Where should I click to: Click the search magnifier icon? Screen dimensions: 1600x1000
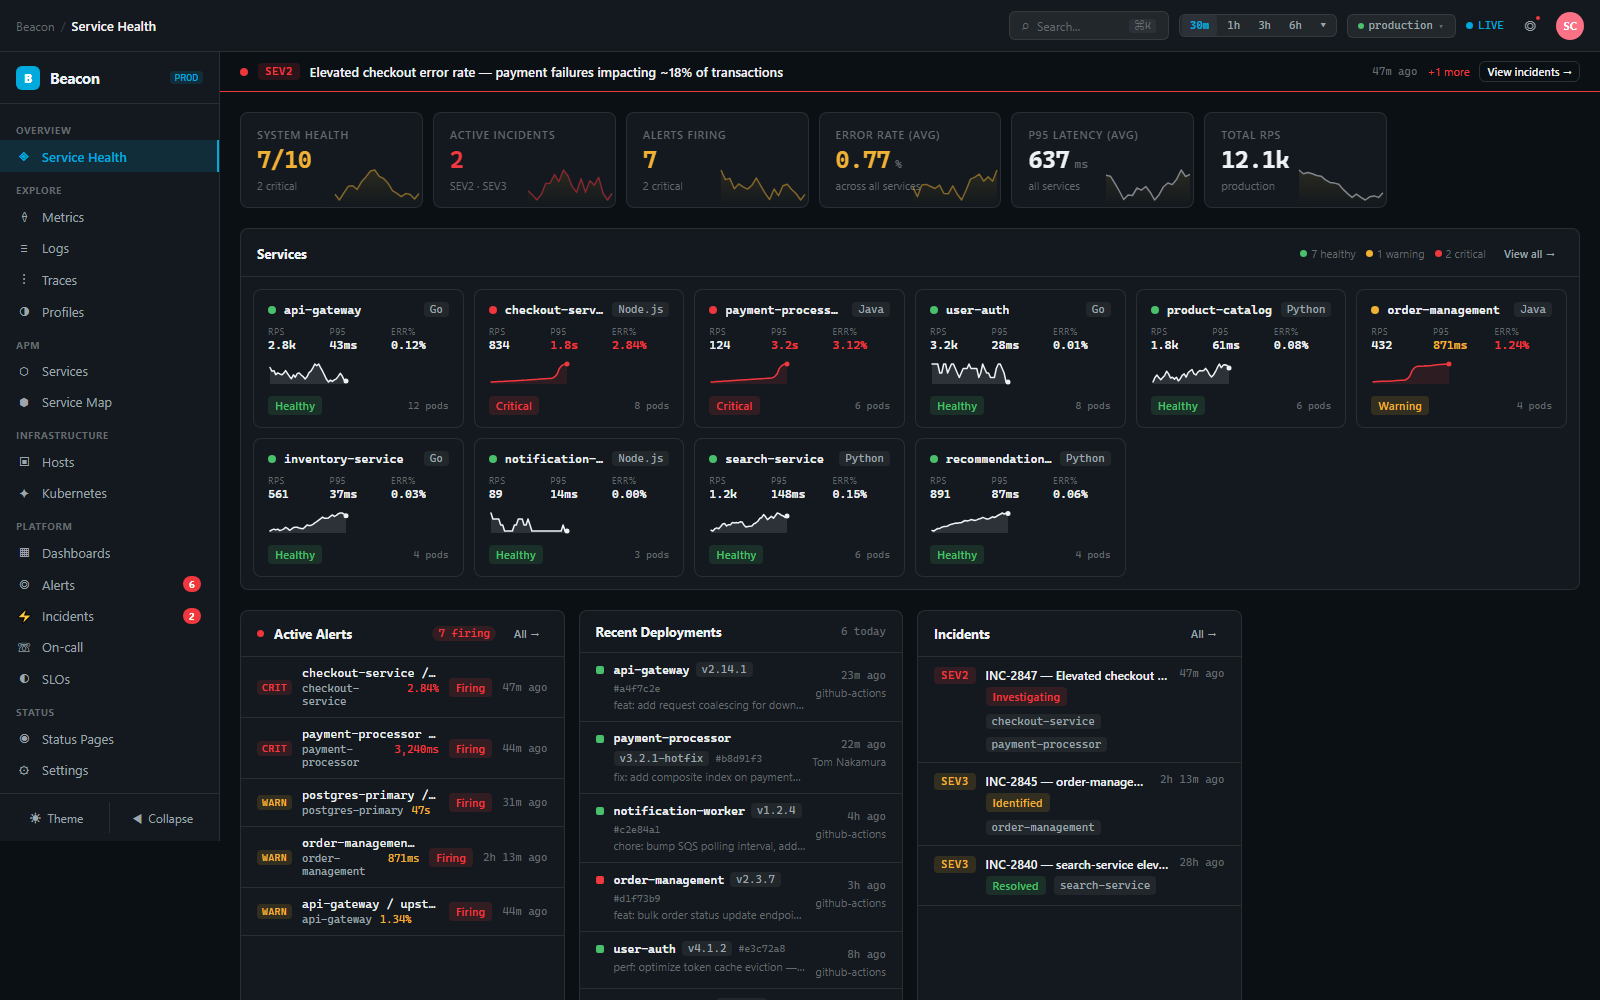pos(1025,27)
